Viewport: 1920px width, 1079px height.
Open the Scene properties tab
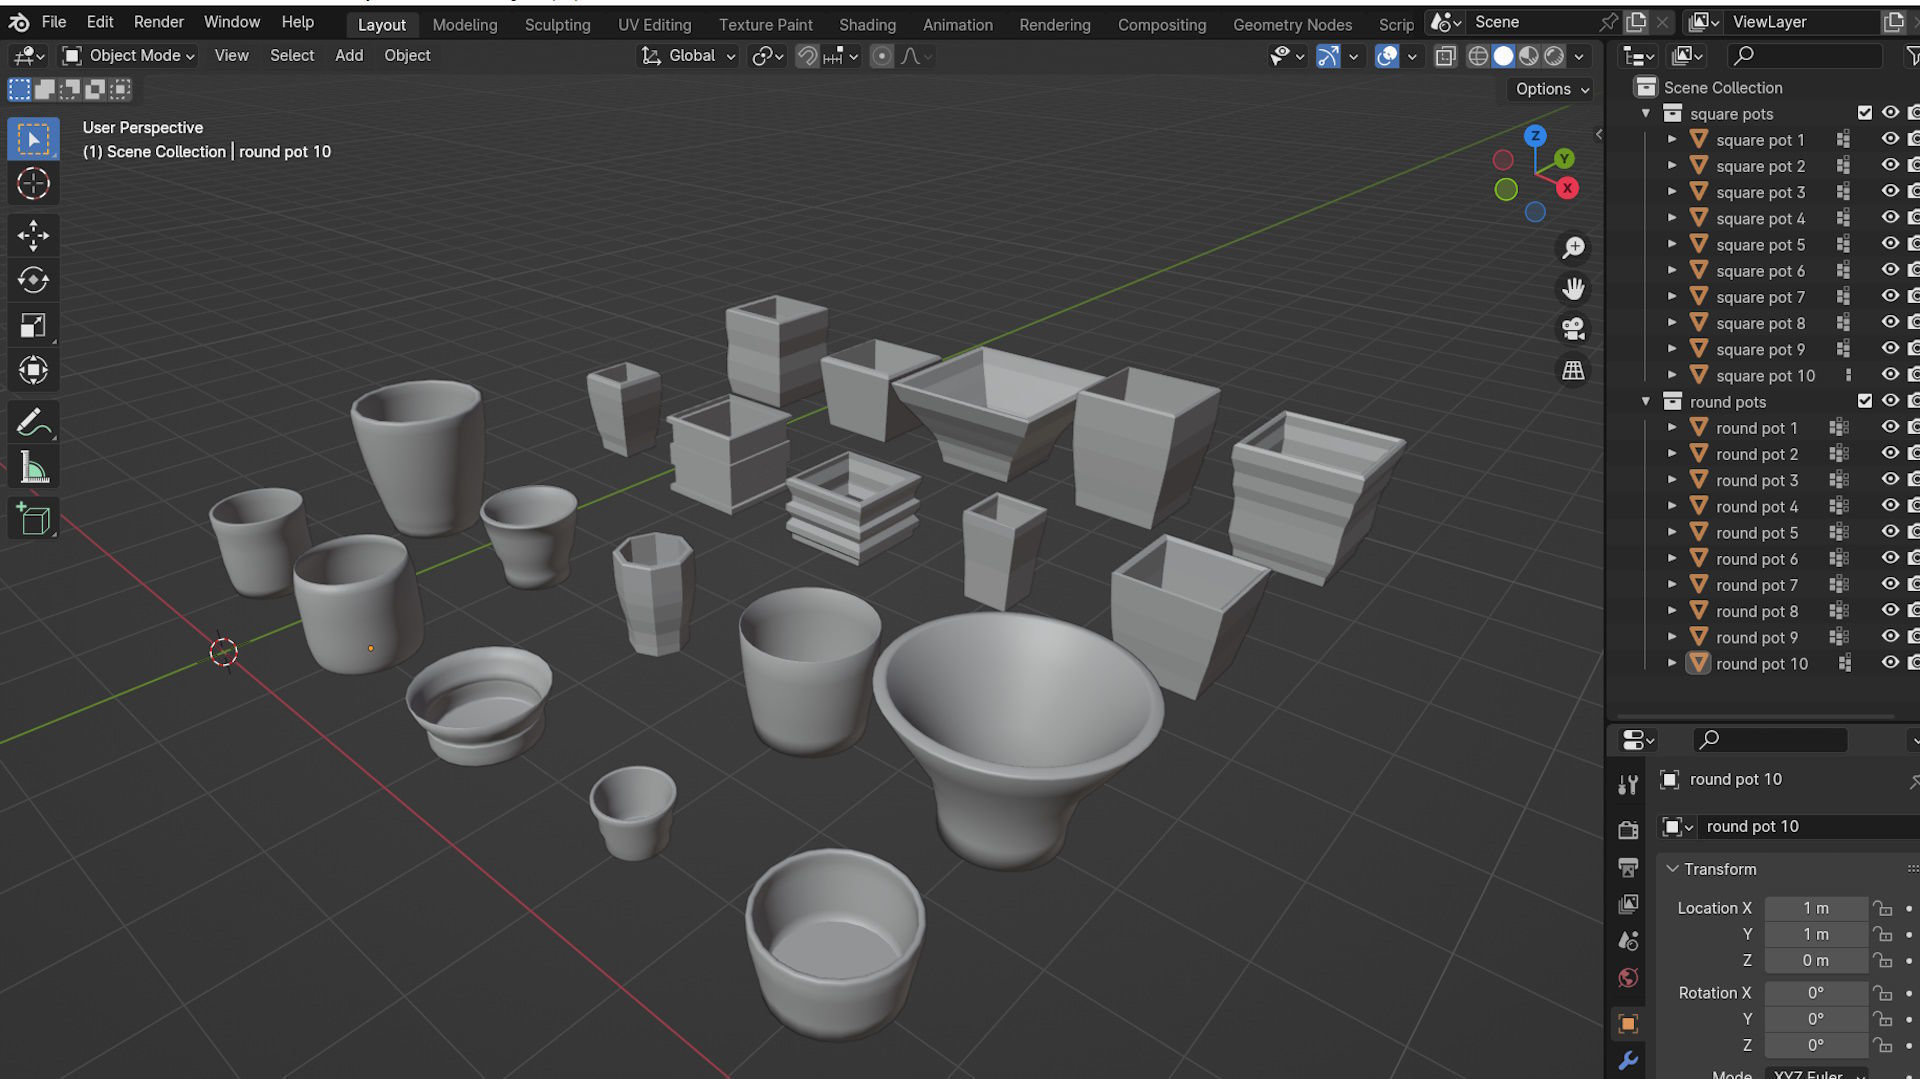[x=1628, y=941]
